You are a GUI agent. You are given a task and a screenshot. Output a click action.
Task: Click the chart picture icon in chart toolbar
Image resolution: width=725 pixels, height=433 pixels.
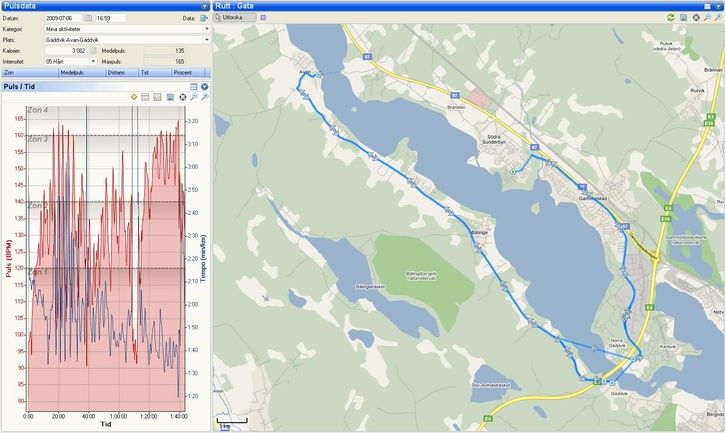157,97
